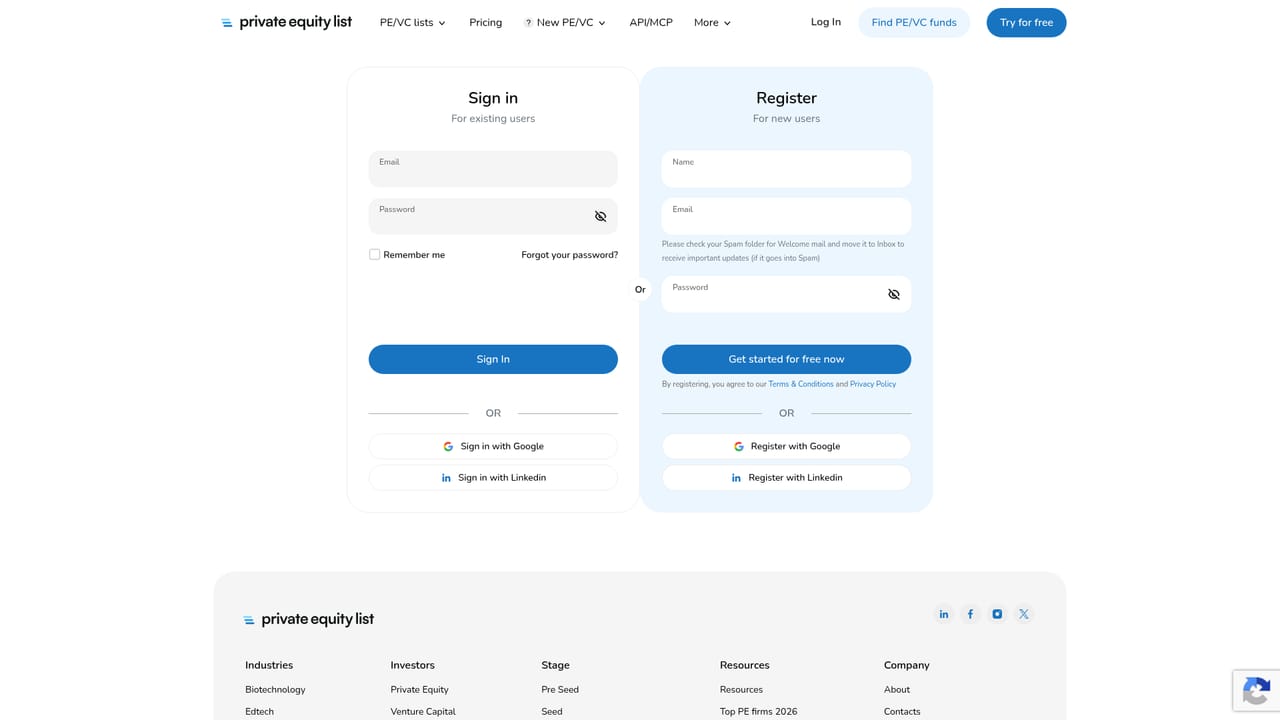Focus the Register Email field

click(x=786, y=217)
